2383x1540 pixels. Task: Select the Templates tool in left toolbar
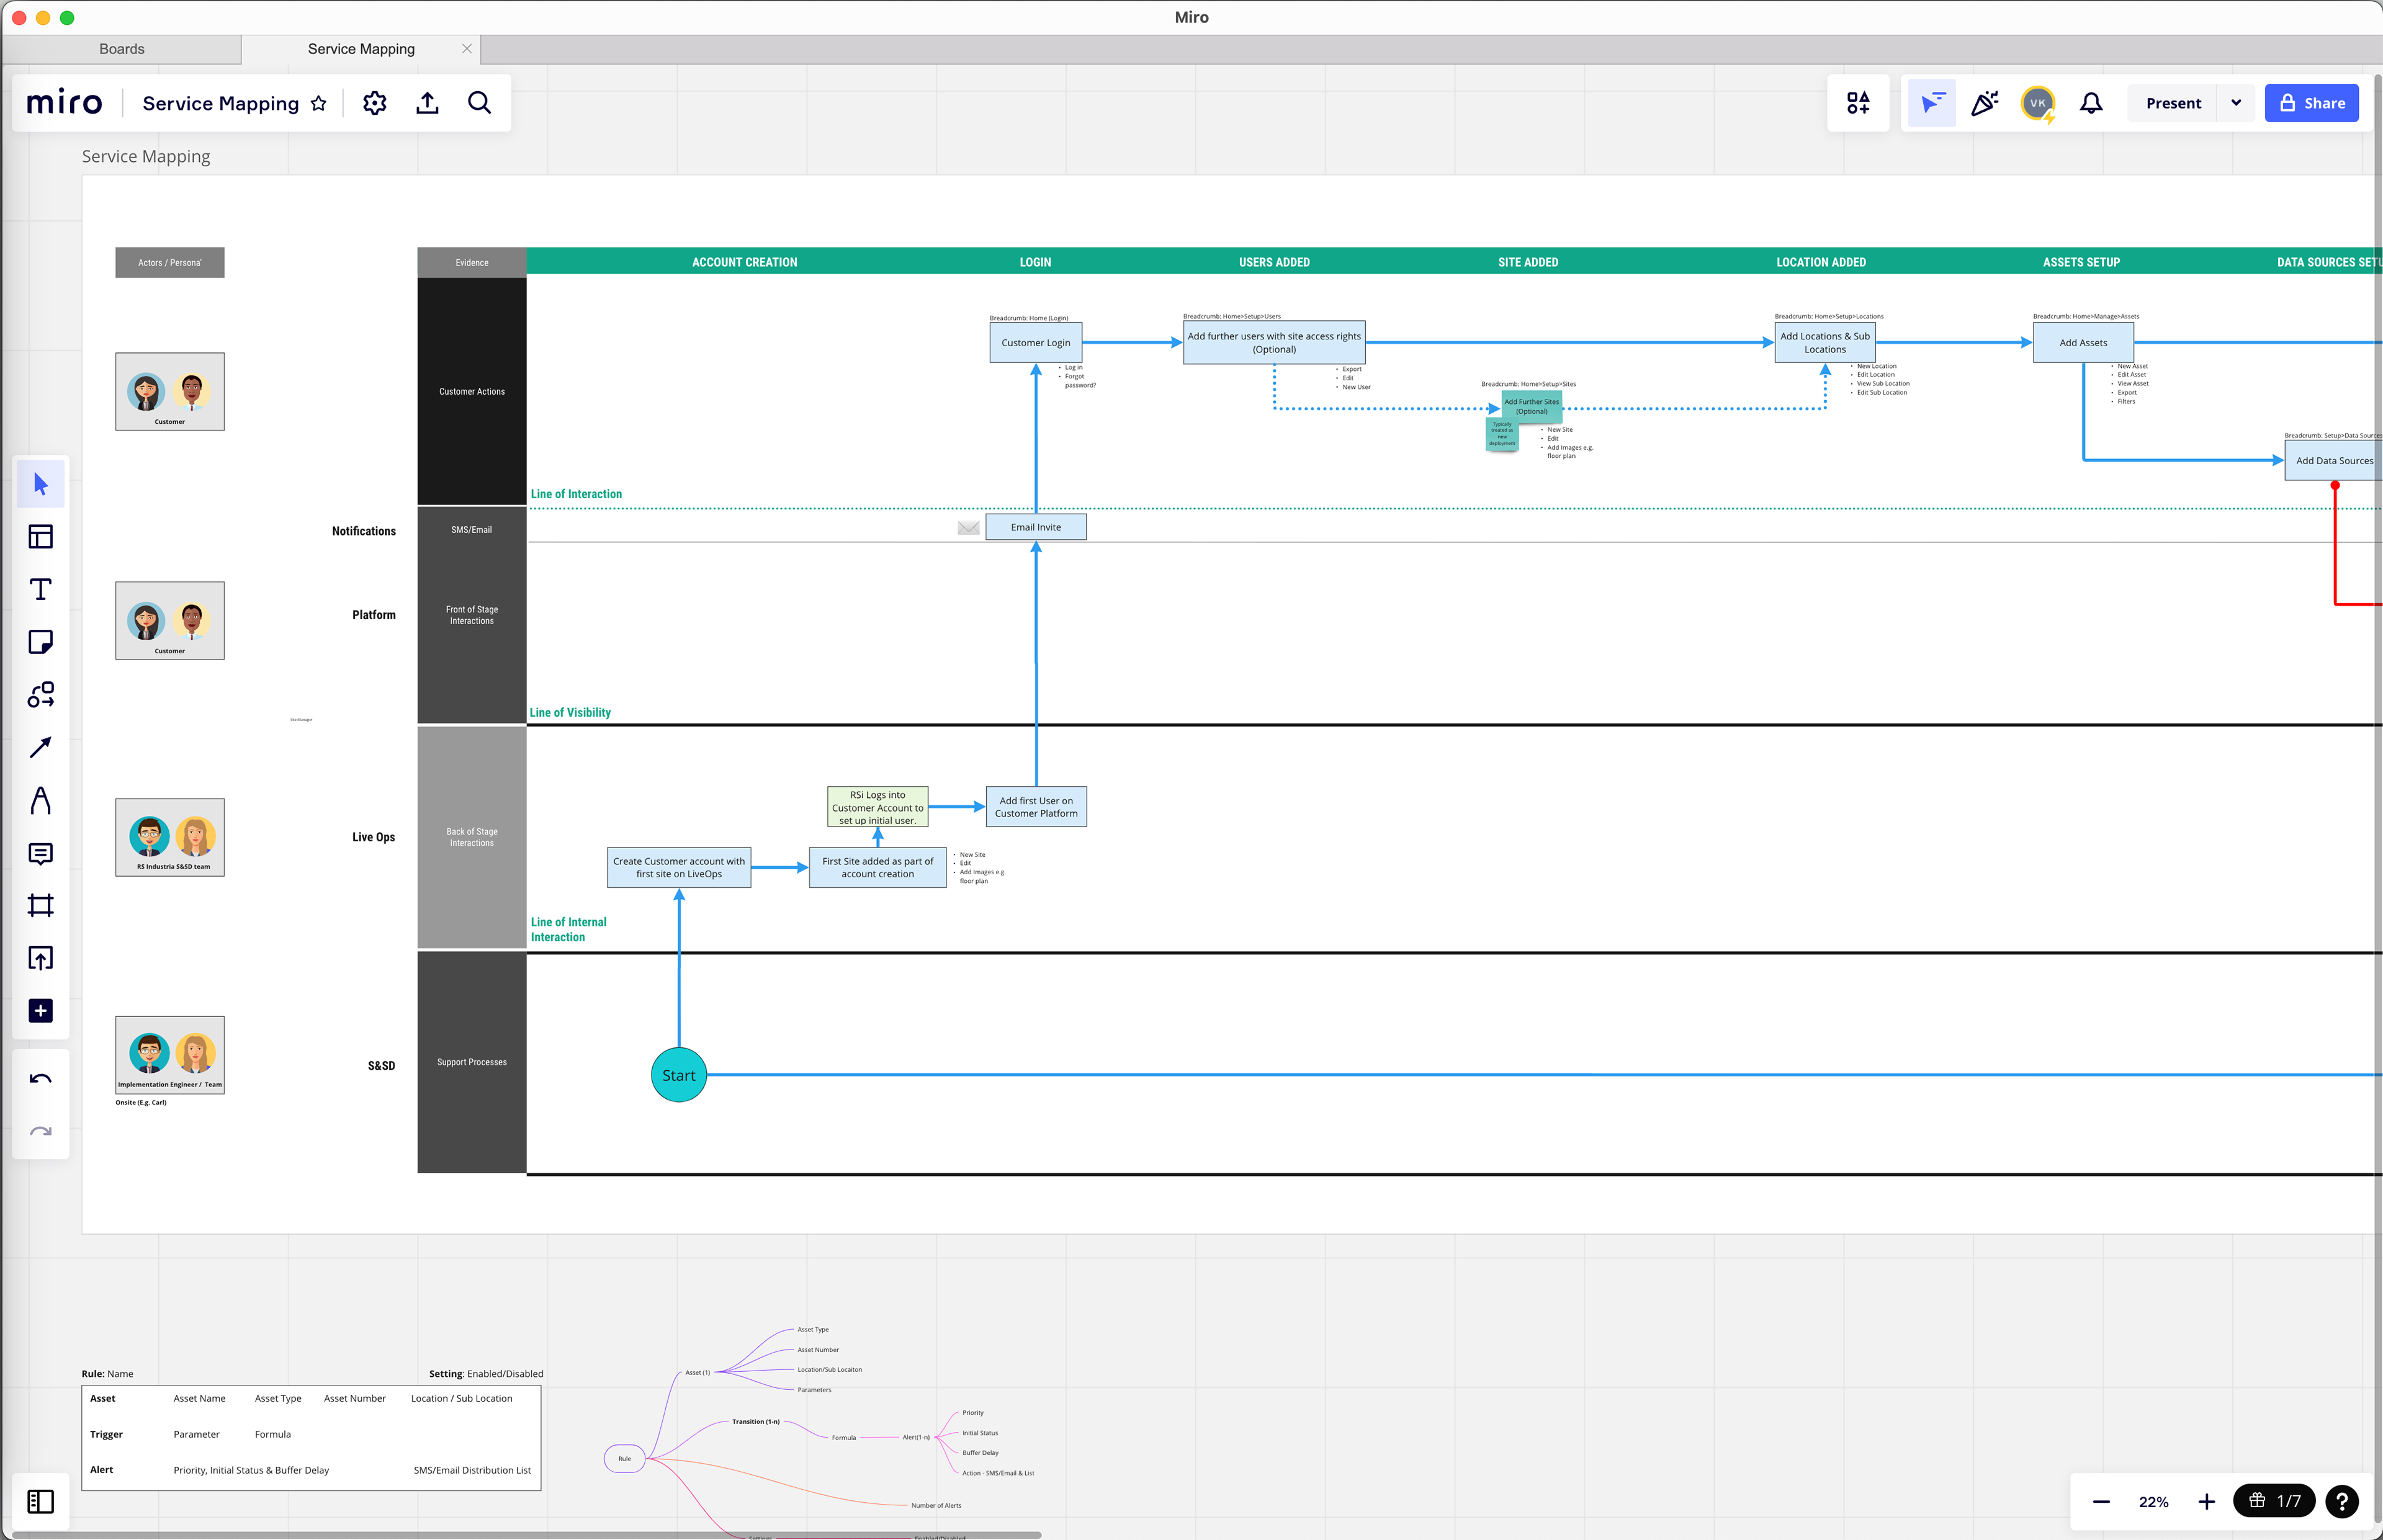(x=40, y=537)
